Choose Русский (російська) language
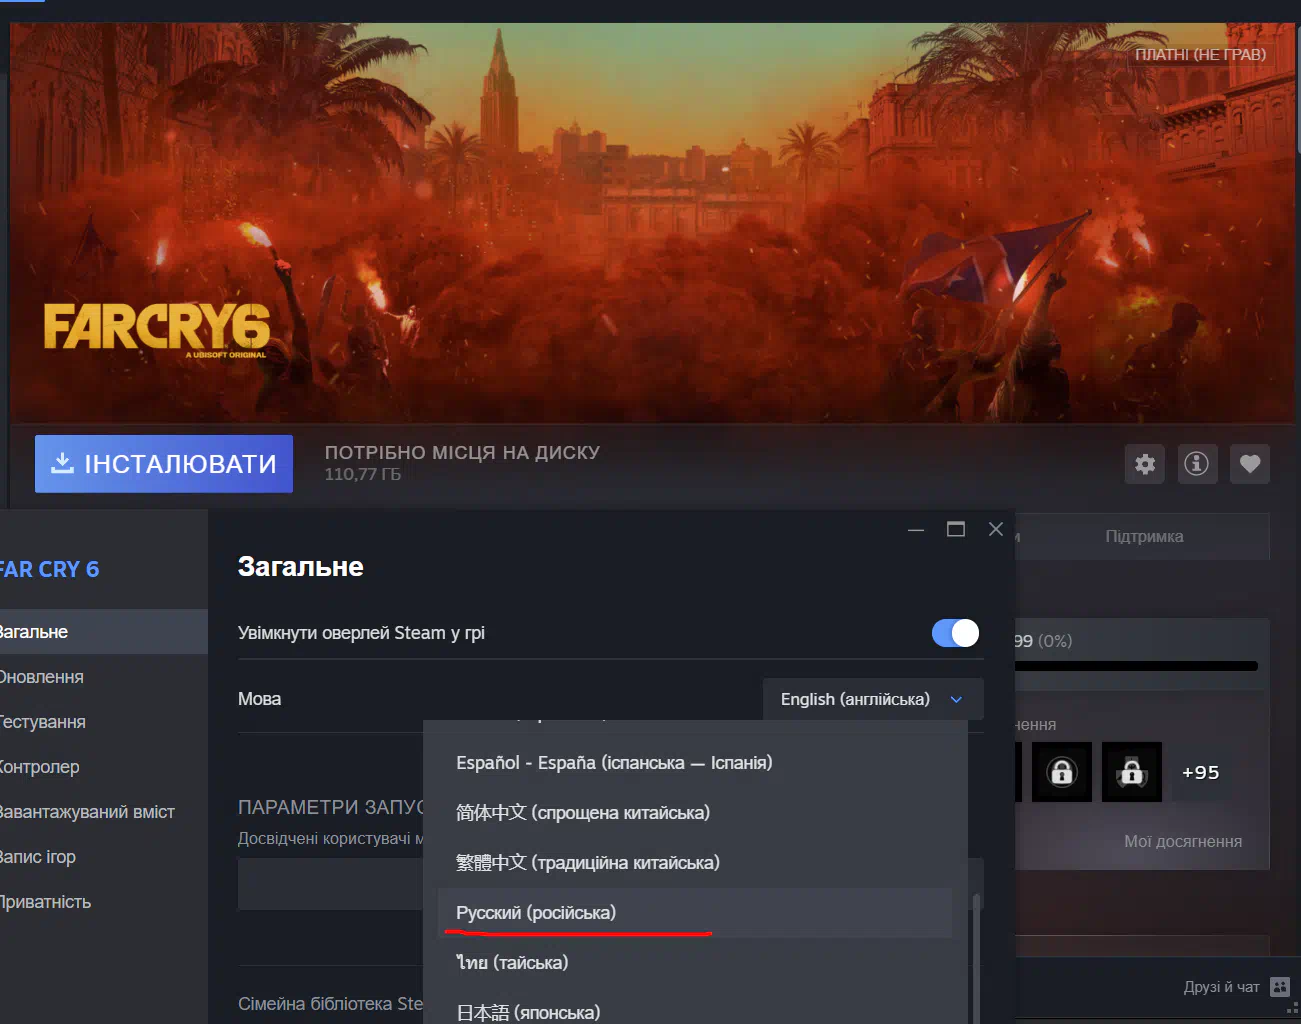This screenshot has width=1301, height=1024. tap(696, 913)
